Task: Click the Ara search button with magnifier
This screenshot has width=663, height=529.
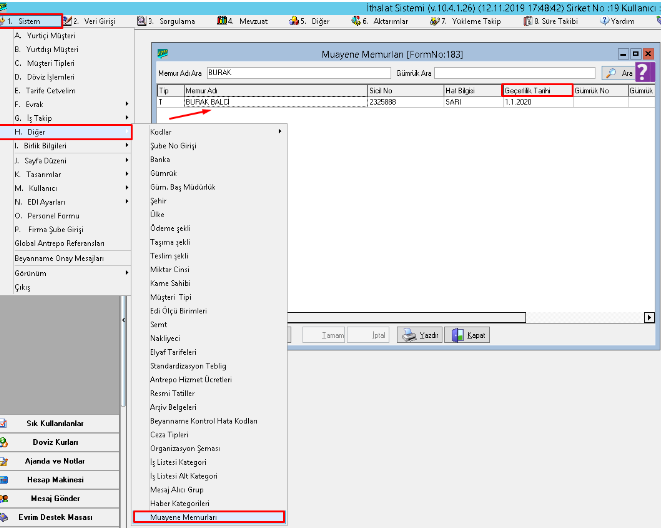Action: click(x=617, y=73)
